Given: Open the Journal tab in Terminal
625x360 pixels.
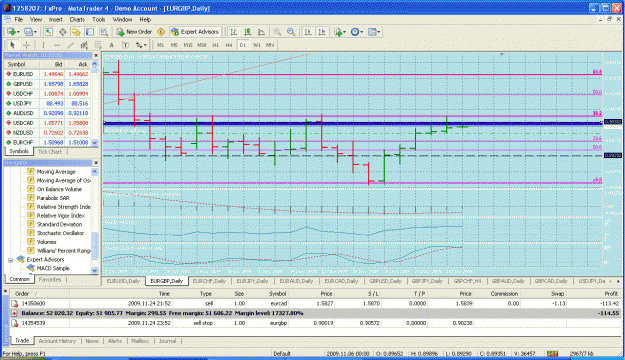Looking at the screenshot, I should click(x=167, y=341).
